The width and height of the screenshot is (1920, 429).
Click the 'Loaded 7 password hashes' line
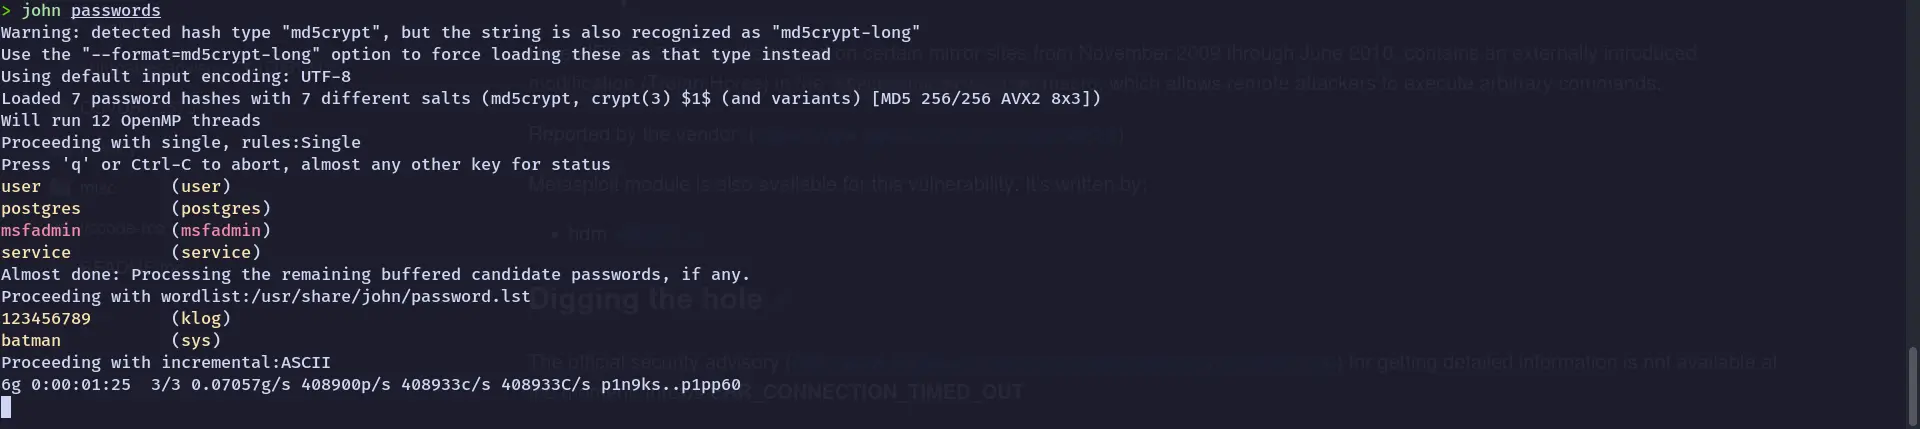tap(551, 98)
